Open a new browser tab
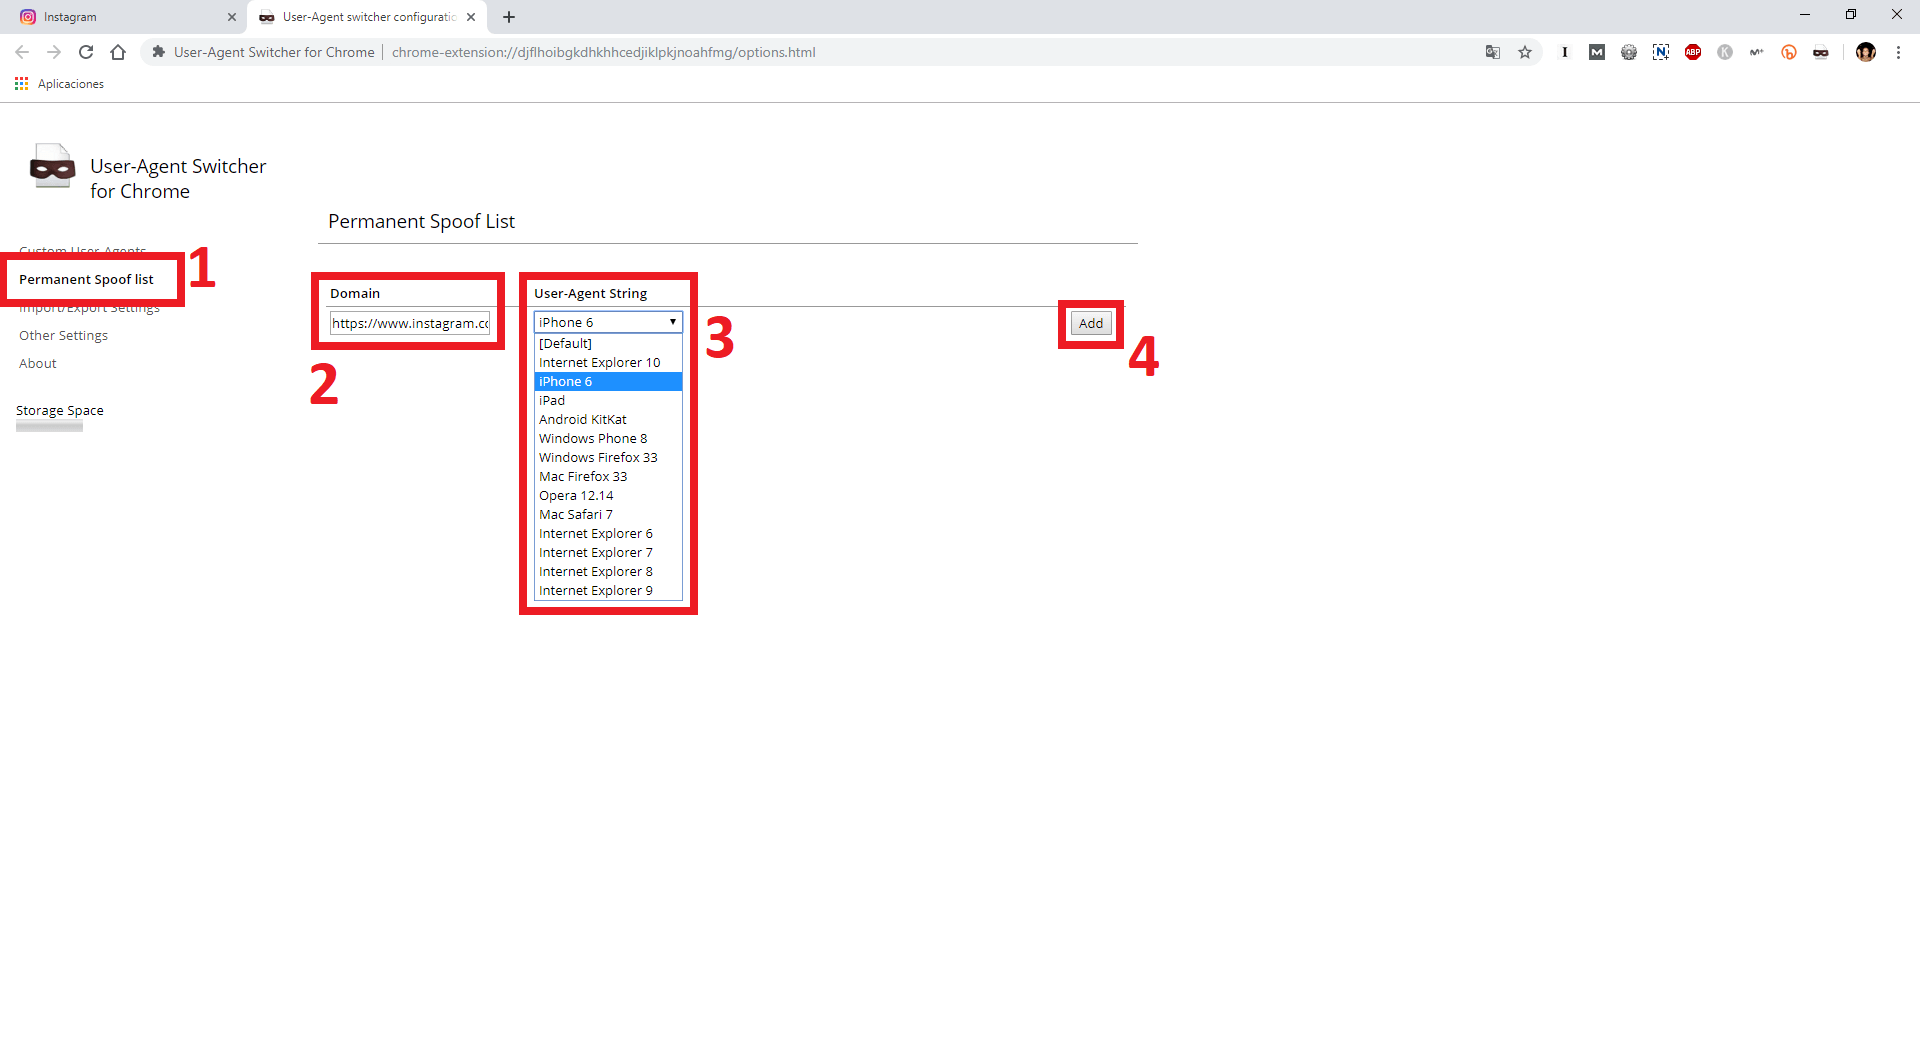 tap(509, 17)
